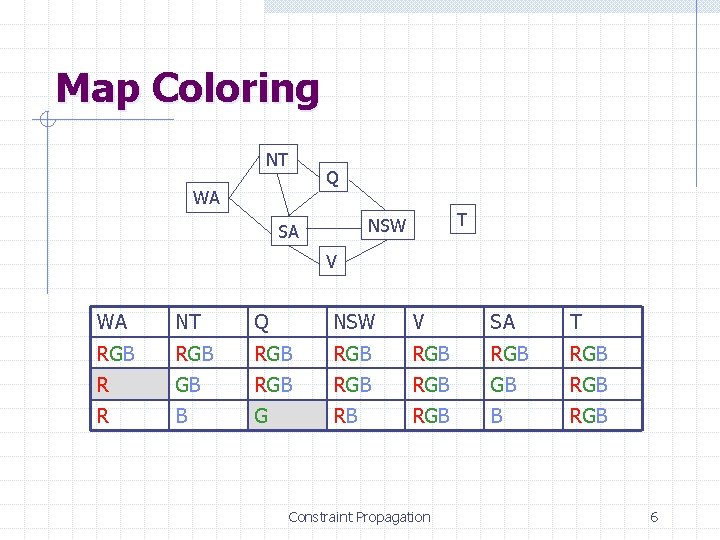The height and width of the screenshot is (540, 720).
Task: Select the V node in the graph
Action: click(332, 261)
